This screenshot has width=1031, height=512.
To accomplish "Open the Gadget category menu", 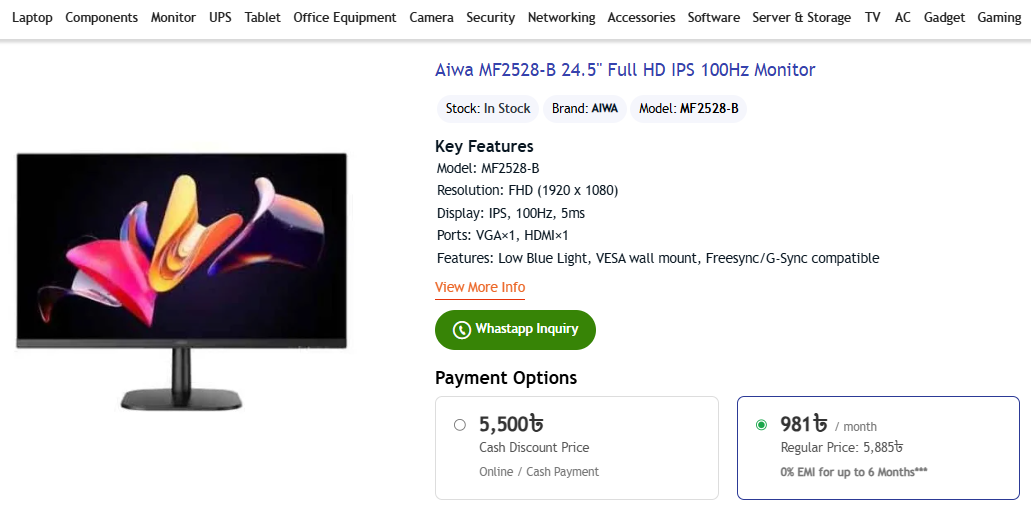I will (x=944, y=18).
